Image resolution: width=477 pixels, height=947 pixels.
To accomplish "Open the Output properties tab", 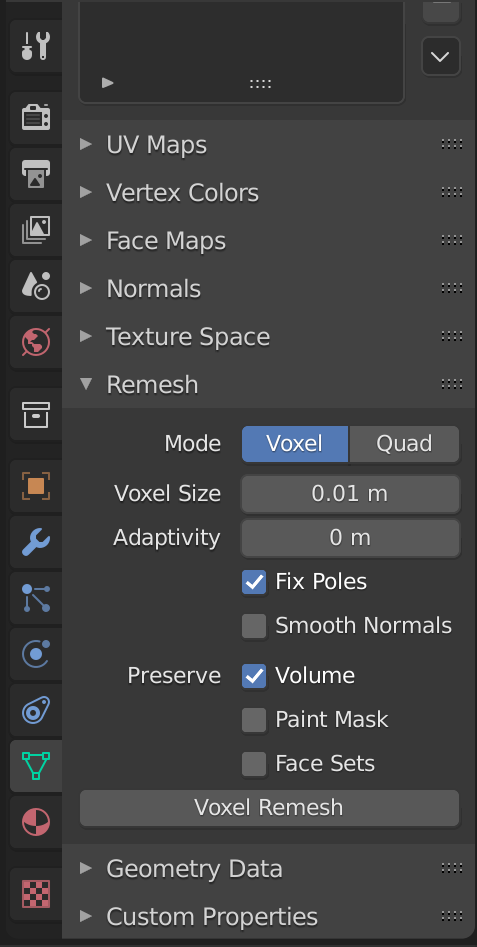I will pyautogui.click(x=36, y=173).
